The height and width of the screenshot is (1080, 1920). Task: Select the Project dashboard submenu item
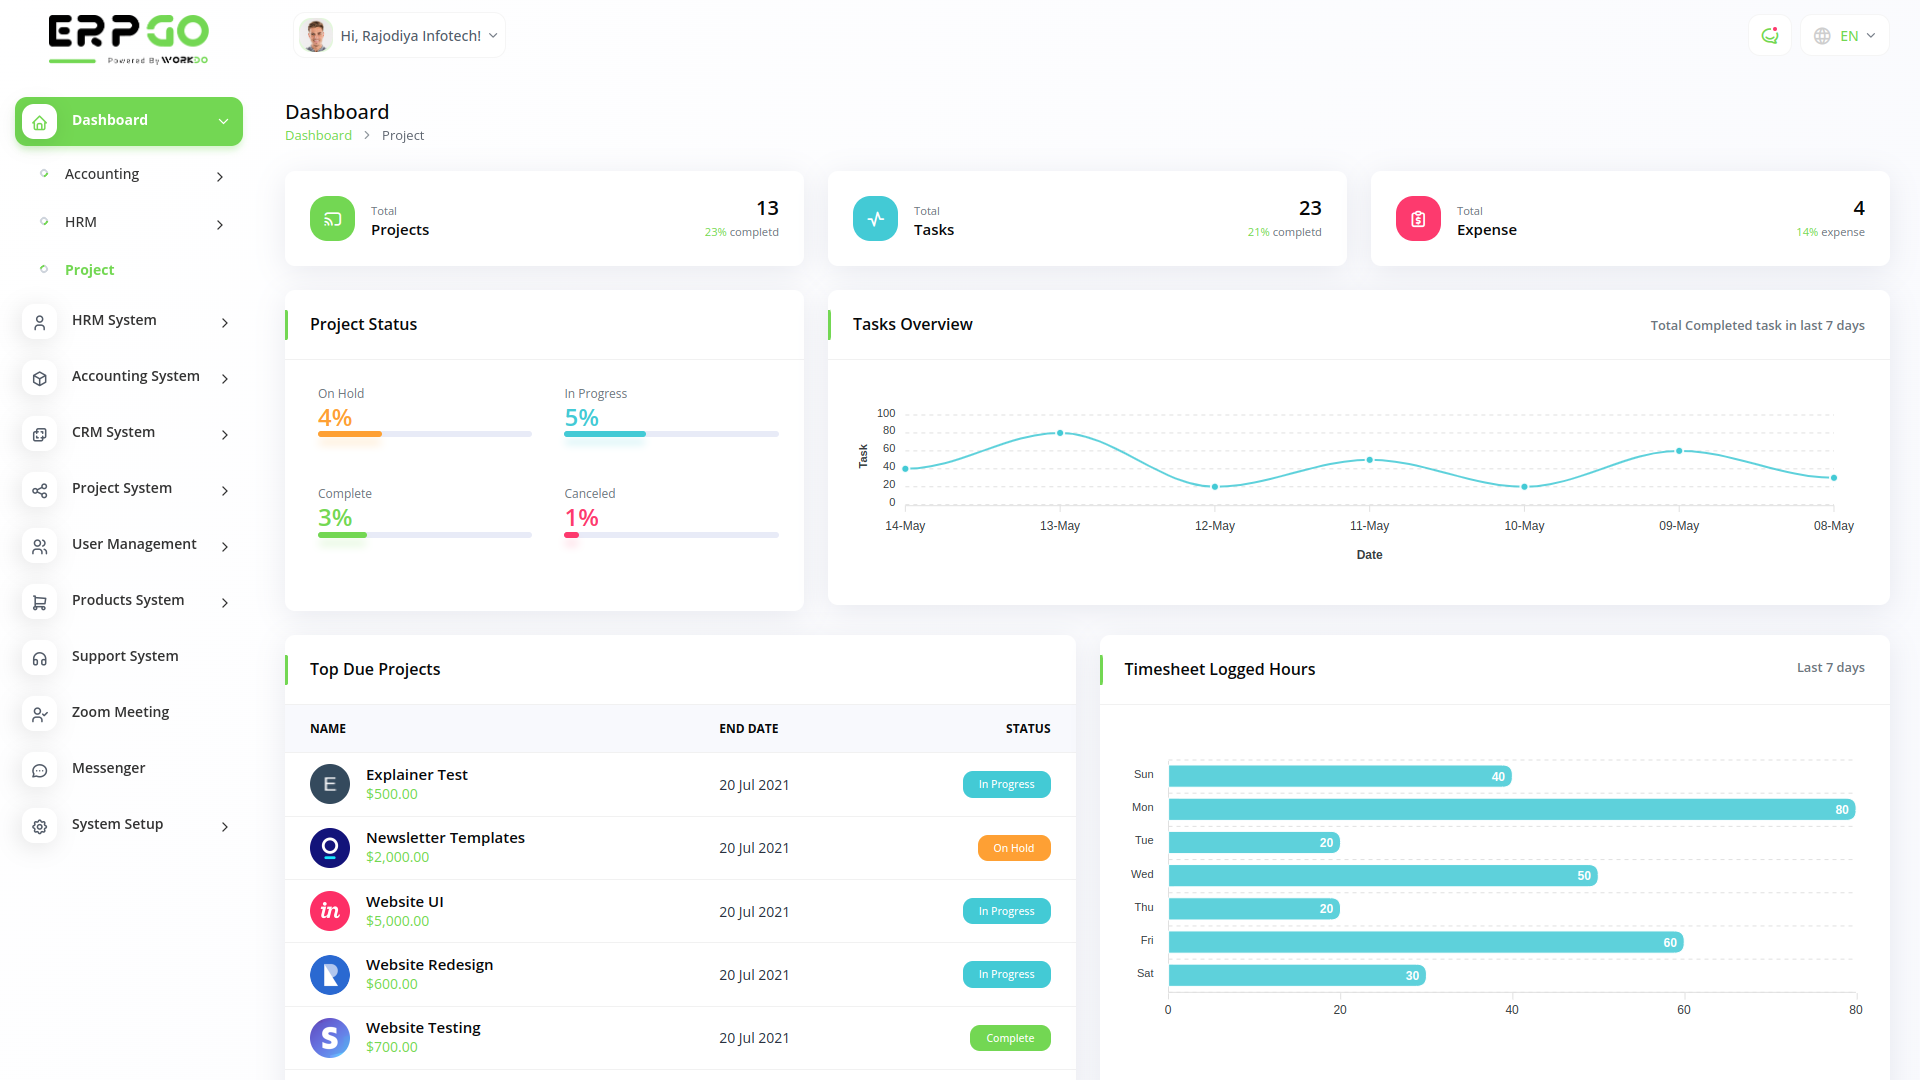click(89, 270)
